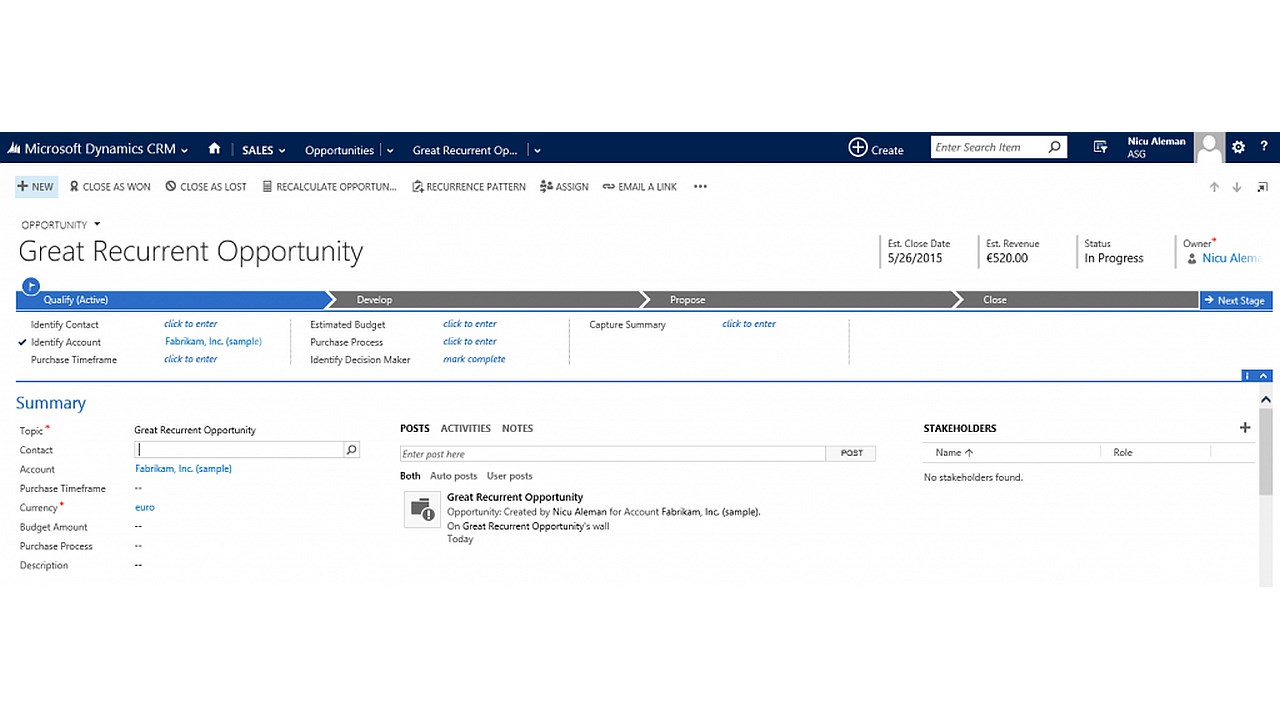Filter to User posts
This screenshot has width=1280, height=720.
click(510, 476)
